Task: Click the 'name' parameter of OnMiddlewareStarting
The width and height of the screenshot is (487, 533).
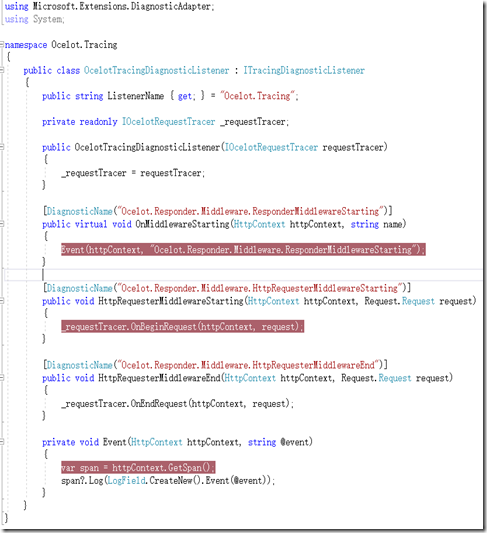Action: point(393,224)
